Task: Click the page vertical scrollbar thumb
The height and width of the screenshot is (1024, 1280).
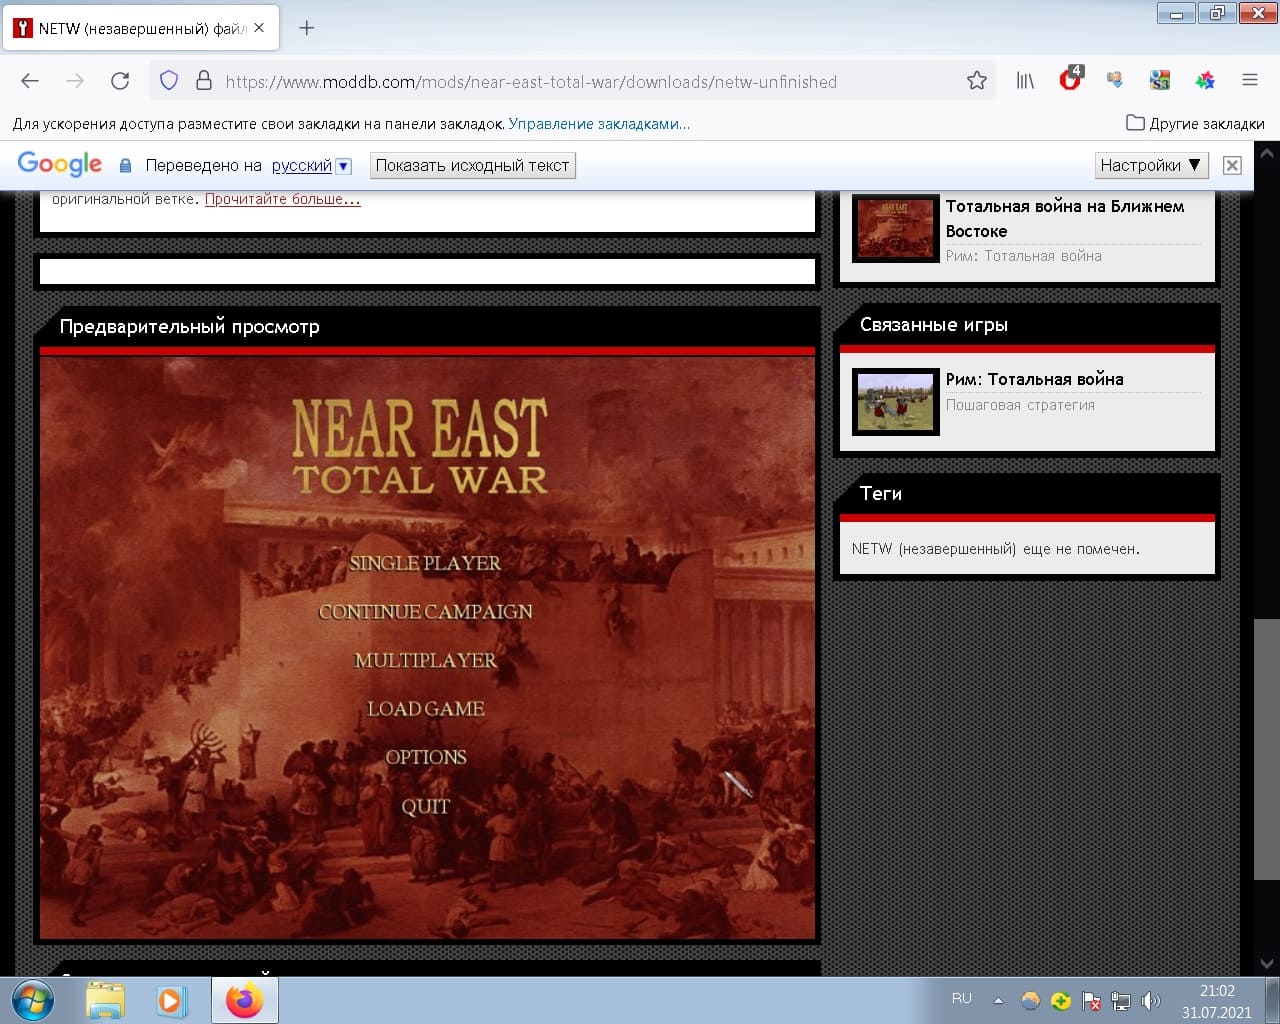Action: [1266, 748]
